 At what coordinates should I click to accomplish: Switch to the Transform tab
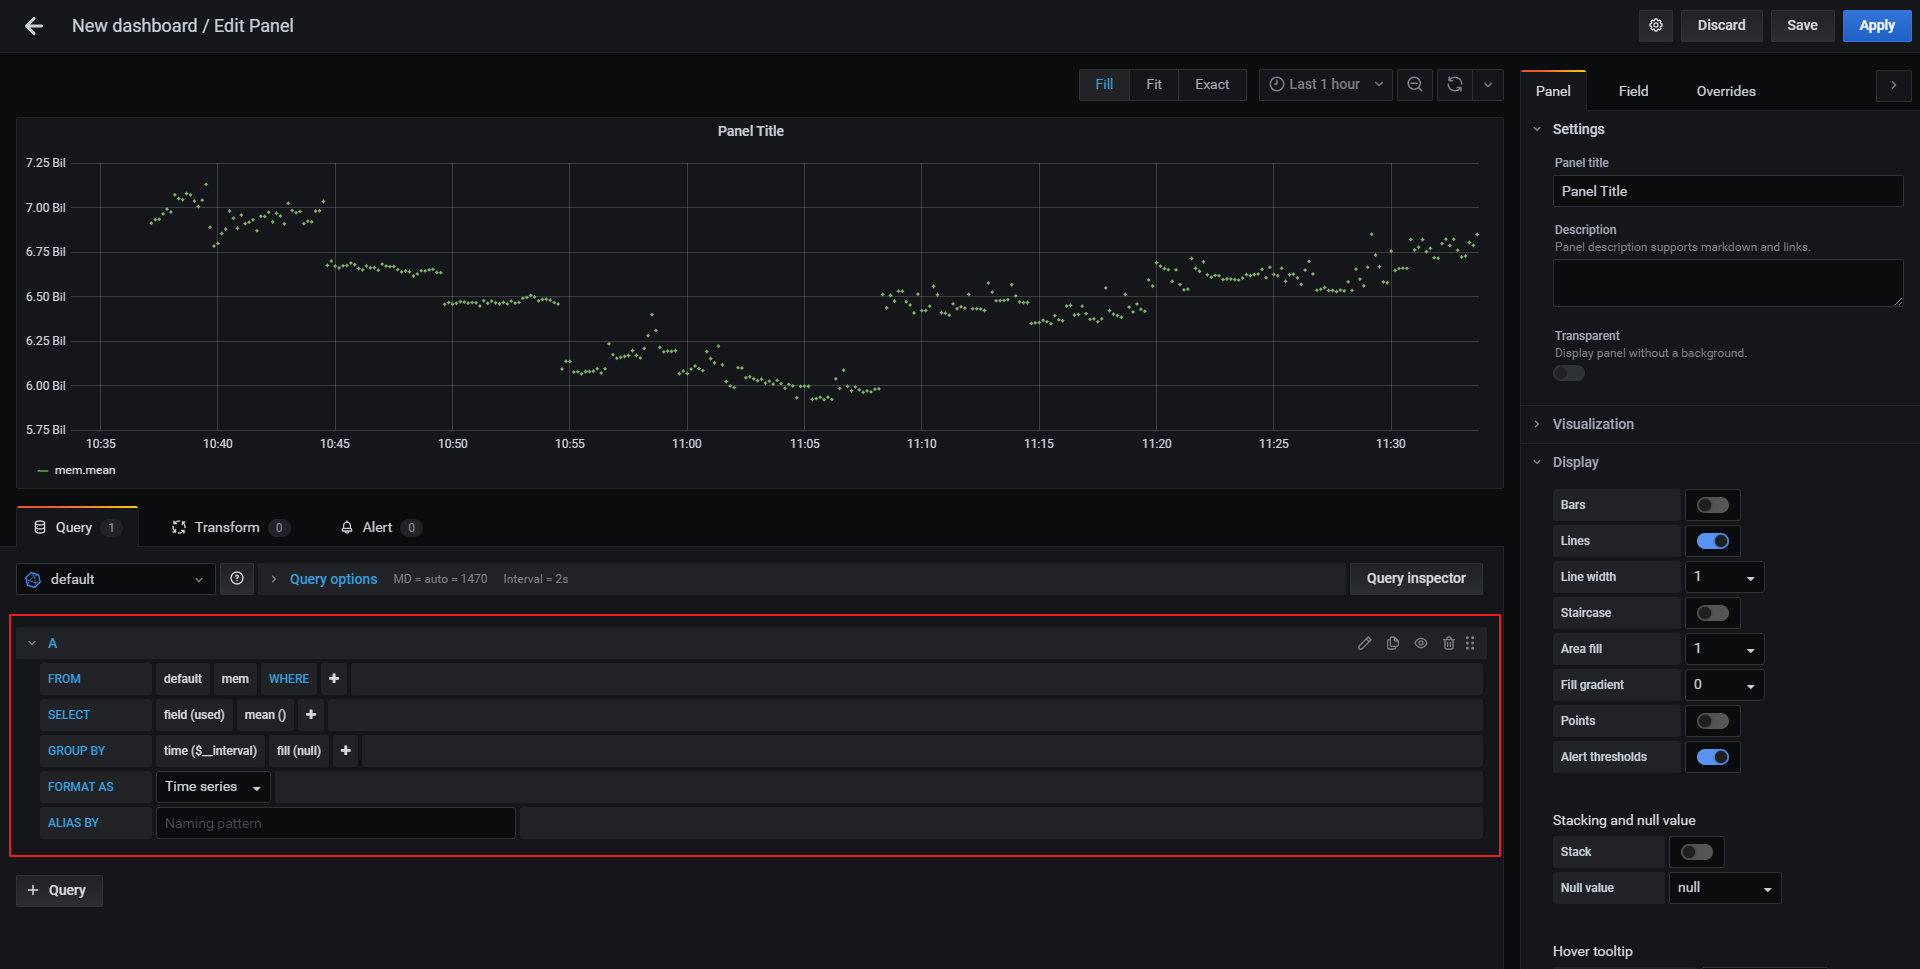[x=228, y=527]
